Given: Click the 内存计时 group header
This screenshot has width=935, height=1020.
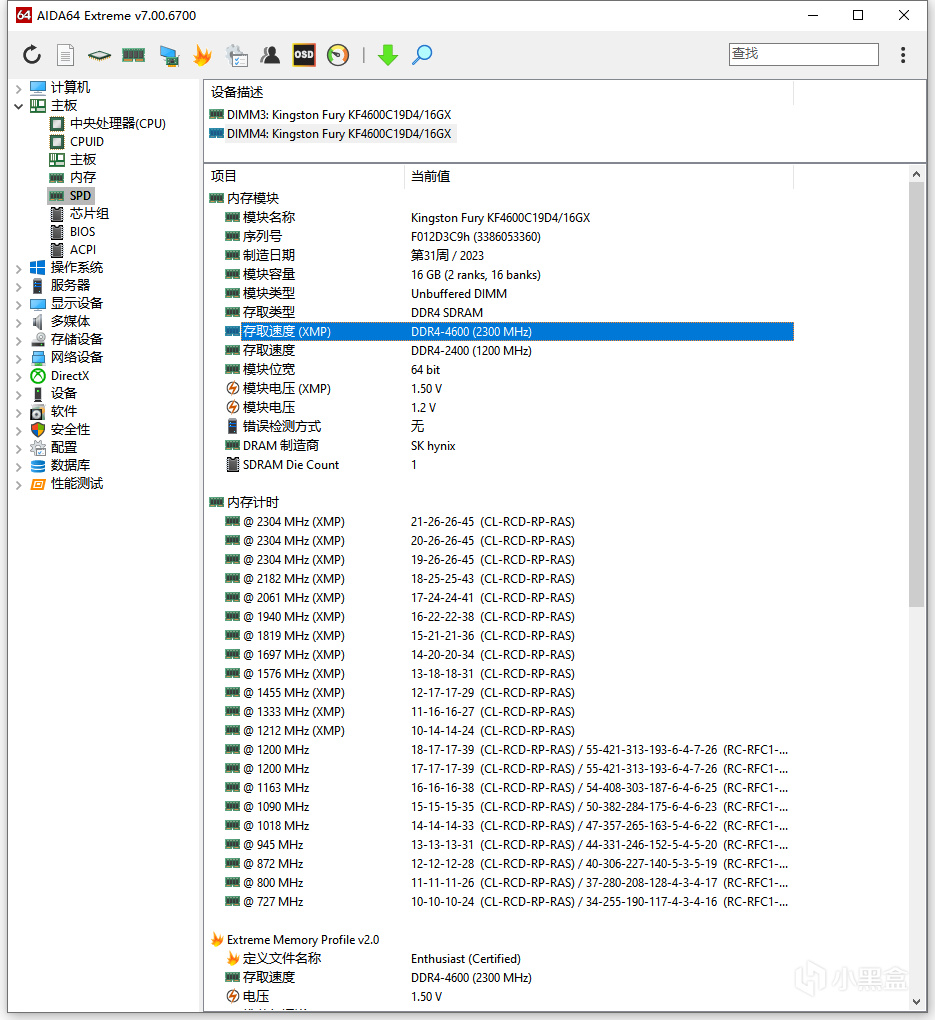Looking at the screenshot, I should tap(244, 503).
